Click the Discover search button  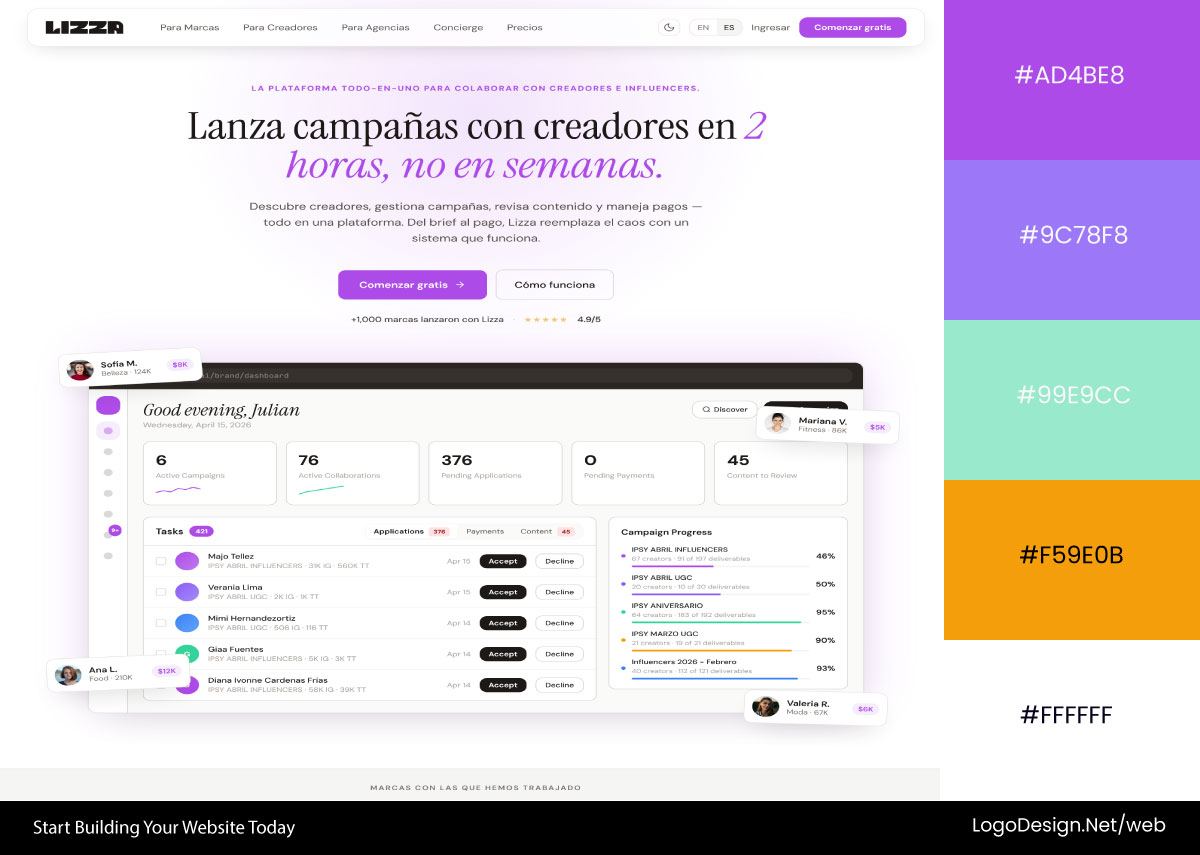(x=725, y=409)
